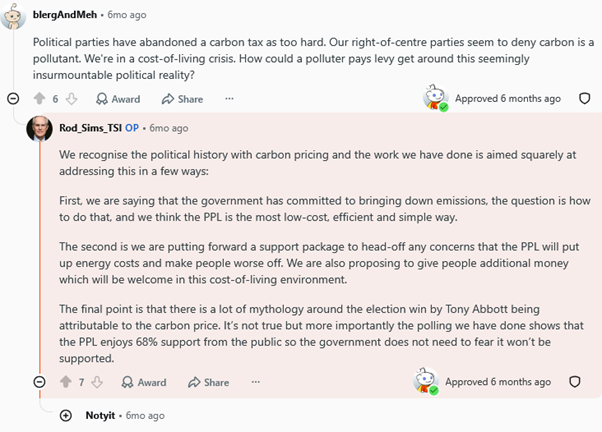Image resolution: width=602 pixels, height=432 pixels.
Task: Click the moderator shield icon on blergAndMeh's comment
Action: (x=584, y=99)
